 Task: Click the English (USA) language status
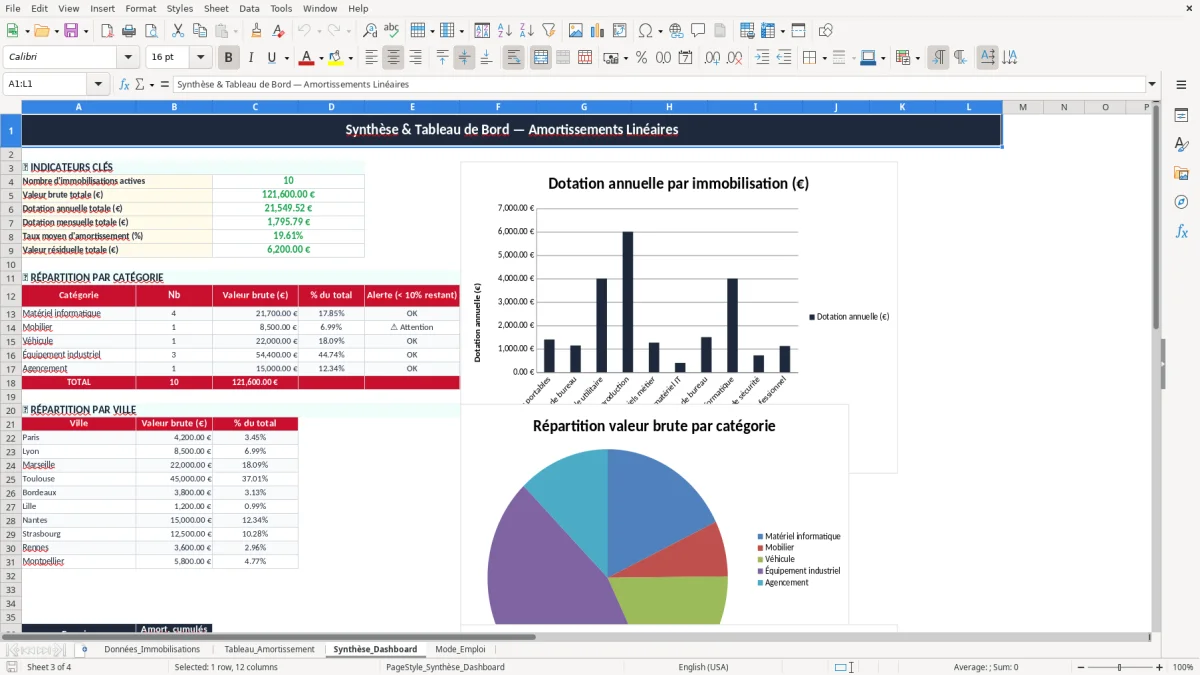(x=703, y=667)
